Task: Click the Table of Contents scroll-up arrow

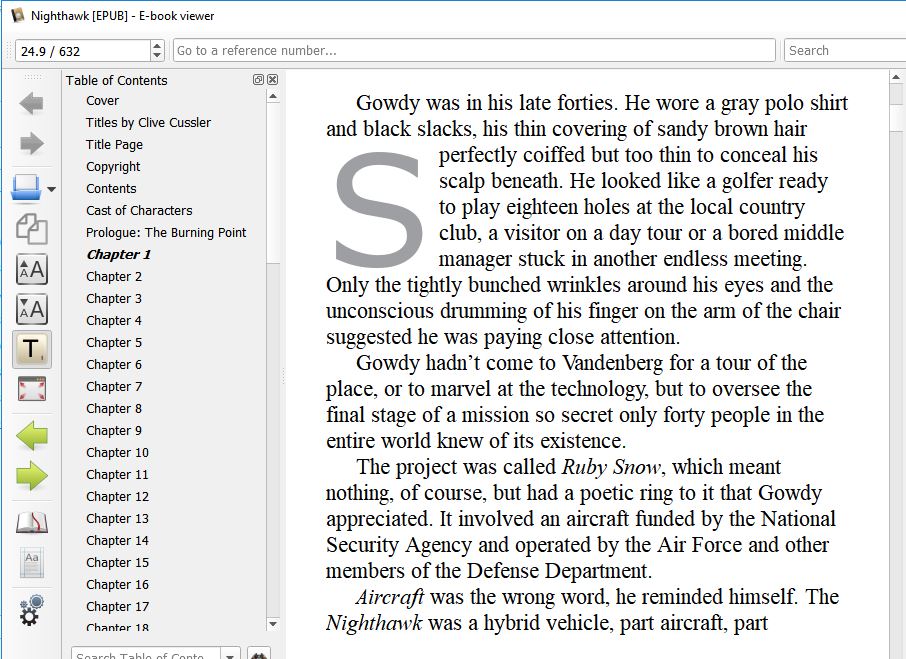Action: (273, 96)
